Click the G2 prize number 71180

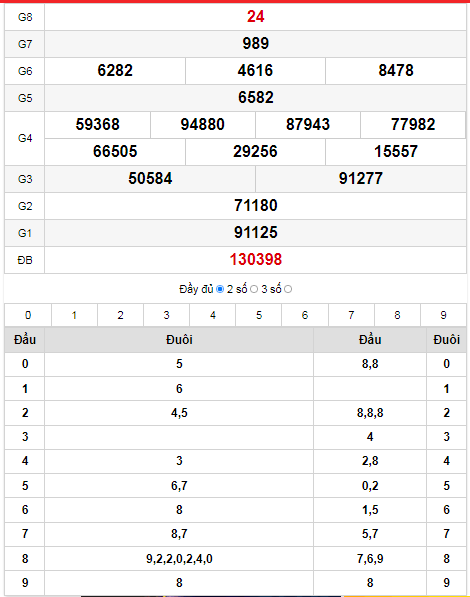point(256,206)
